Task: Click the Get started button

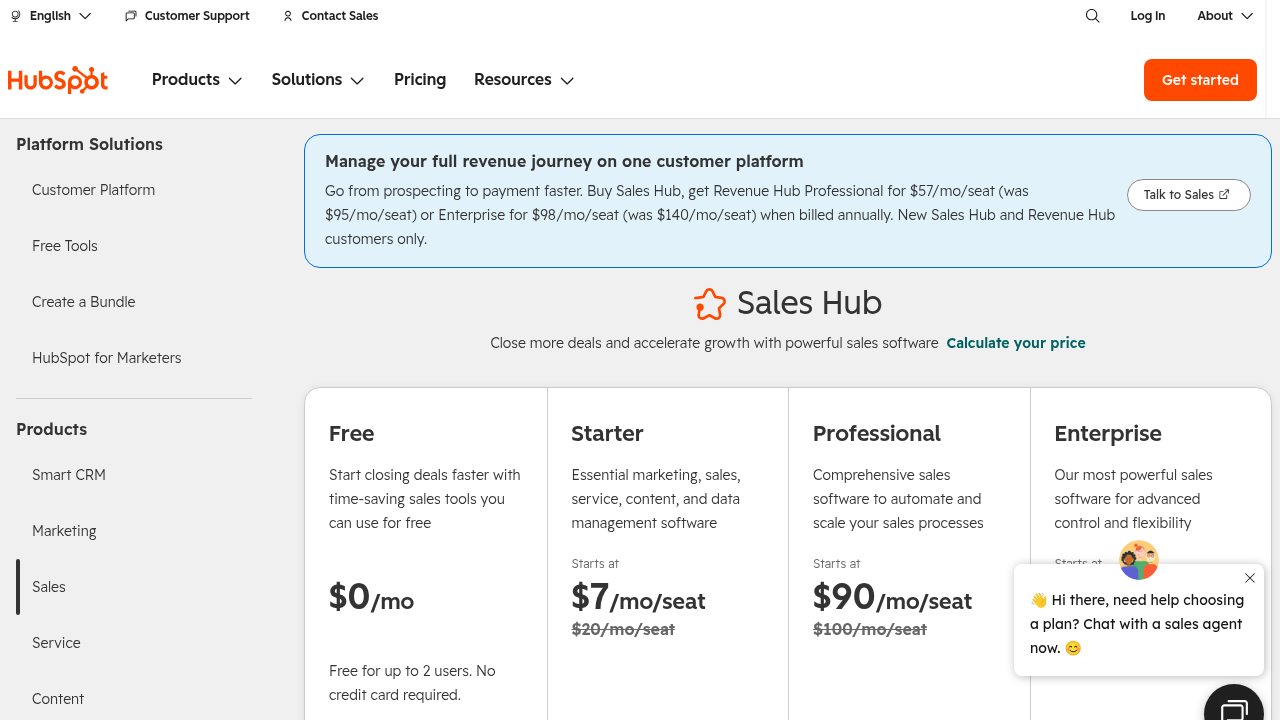Action: [x=1200, y=80]
